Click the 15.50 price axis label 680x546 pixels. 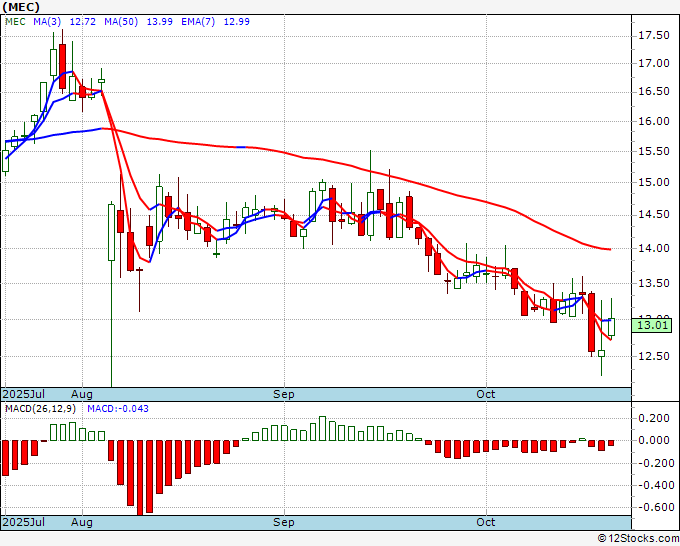coord(654,151)
